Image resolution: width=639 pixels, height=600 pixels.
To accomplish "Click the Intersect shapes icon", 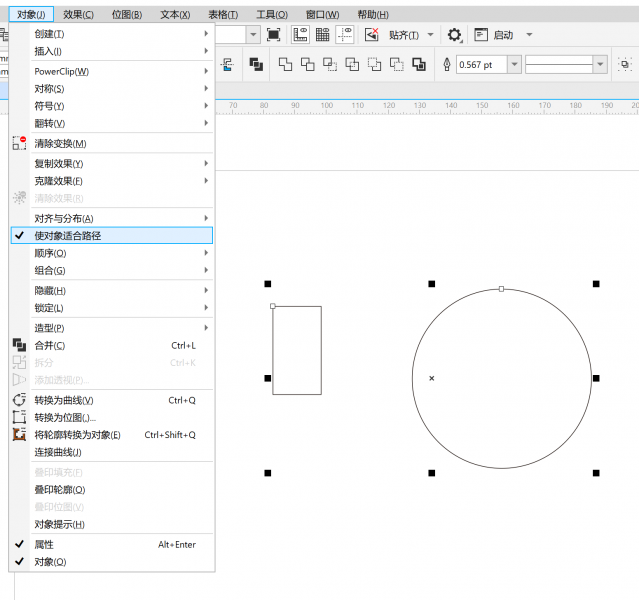I will (x=330, y=64).
